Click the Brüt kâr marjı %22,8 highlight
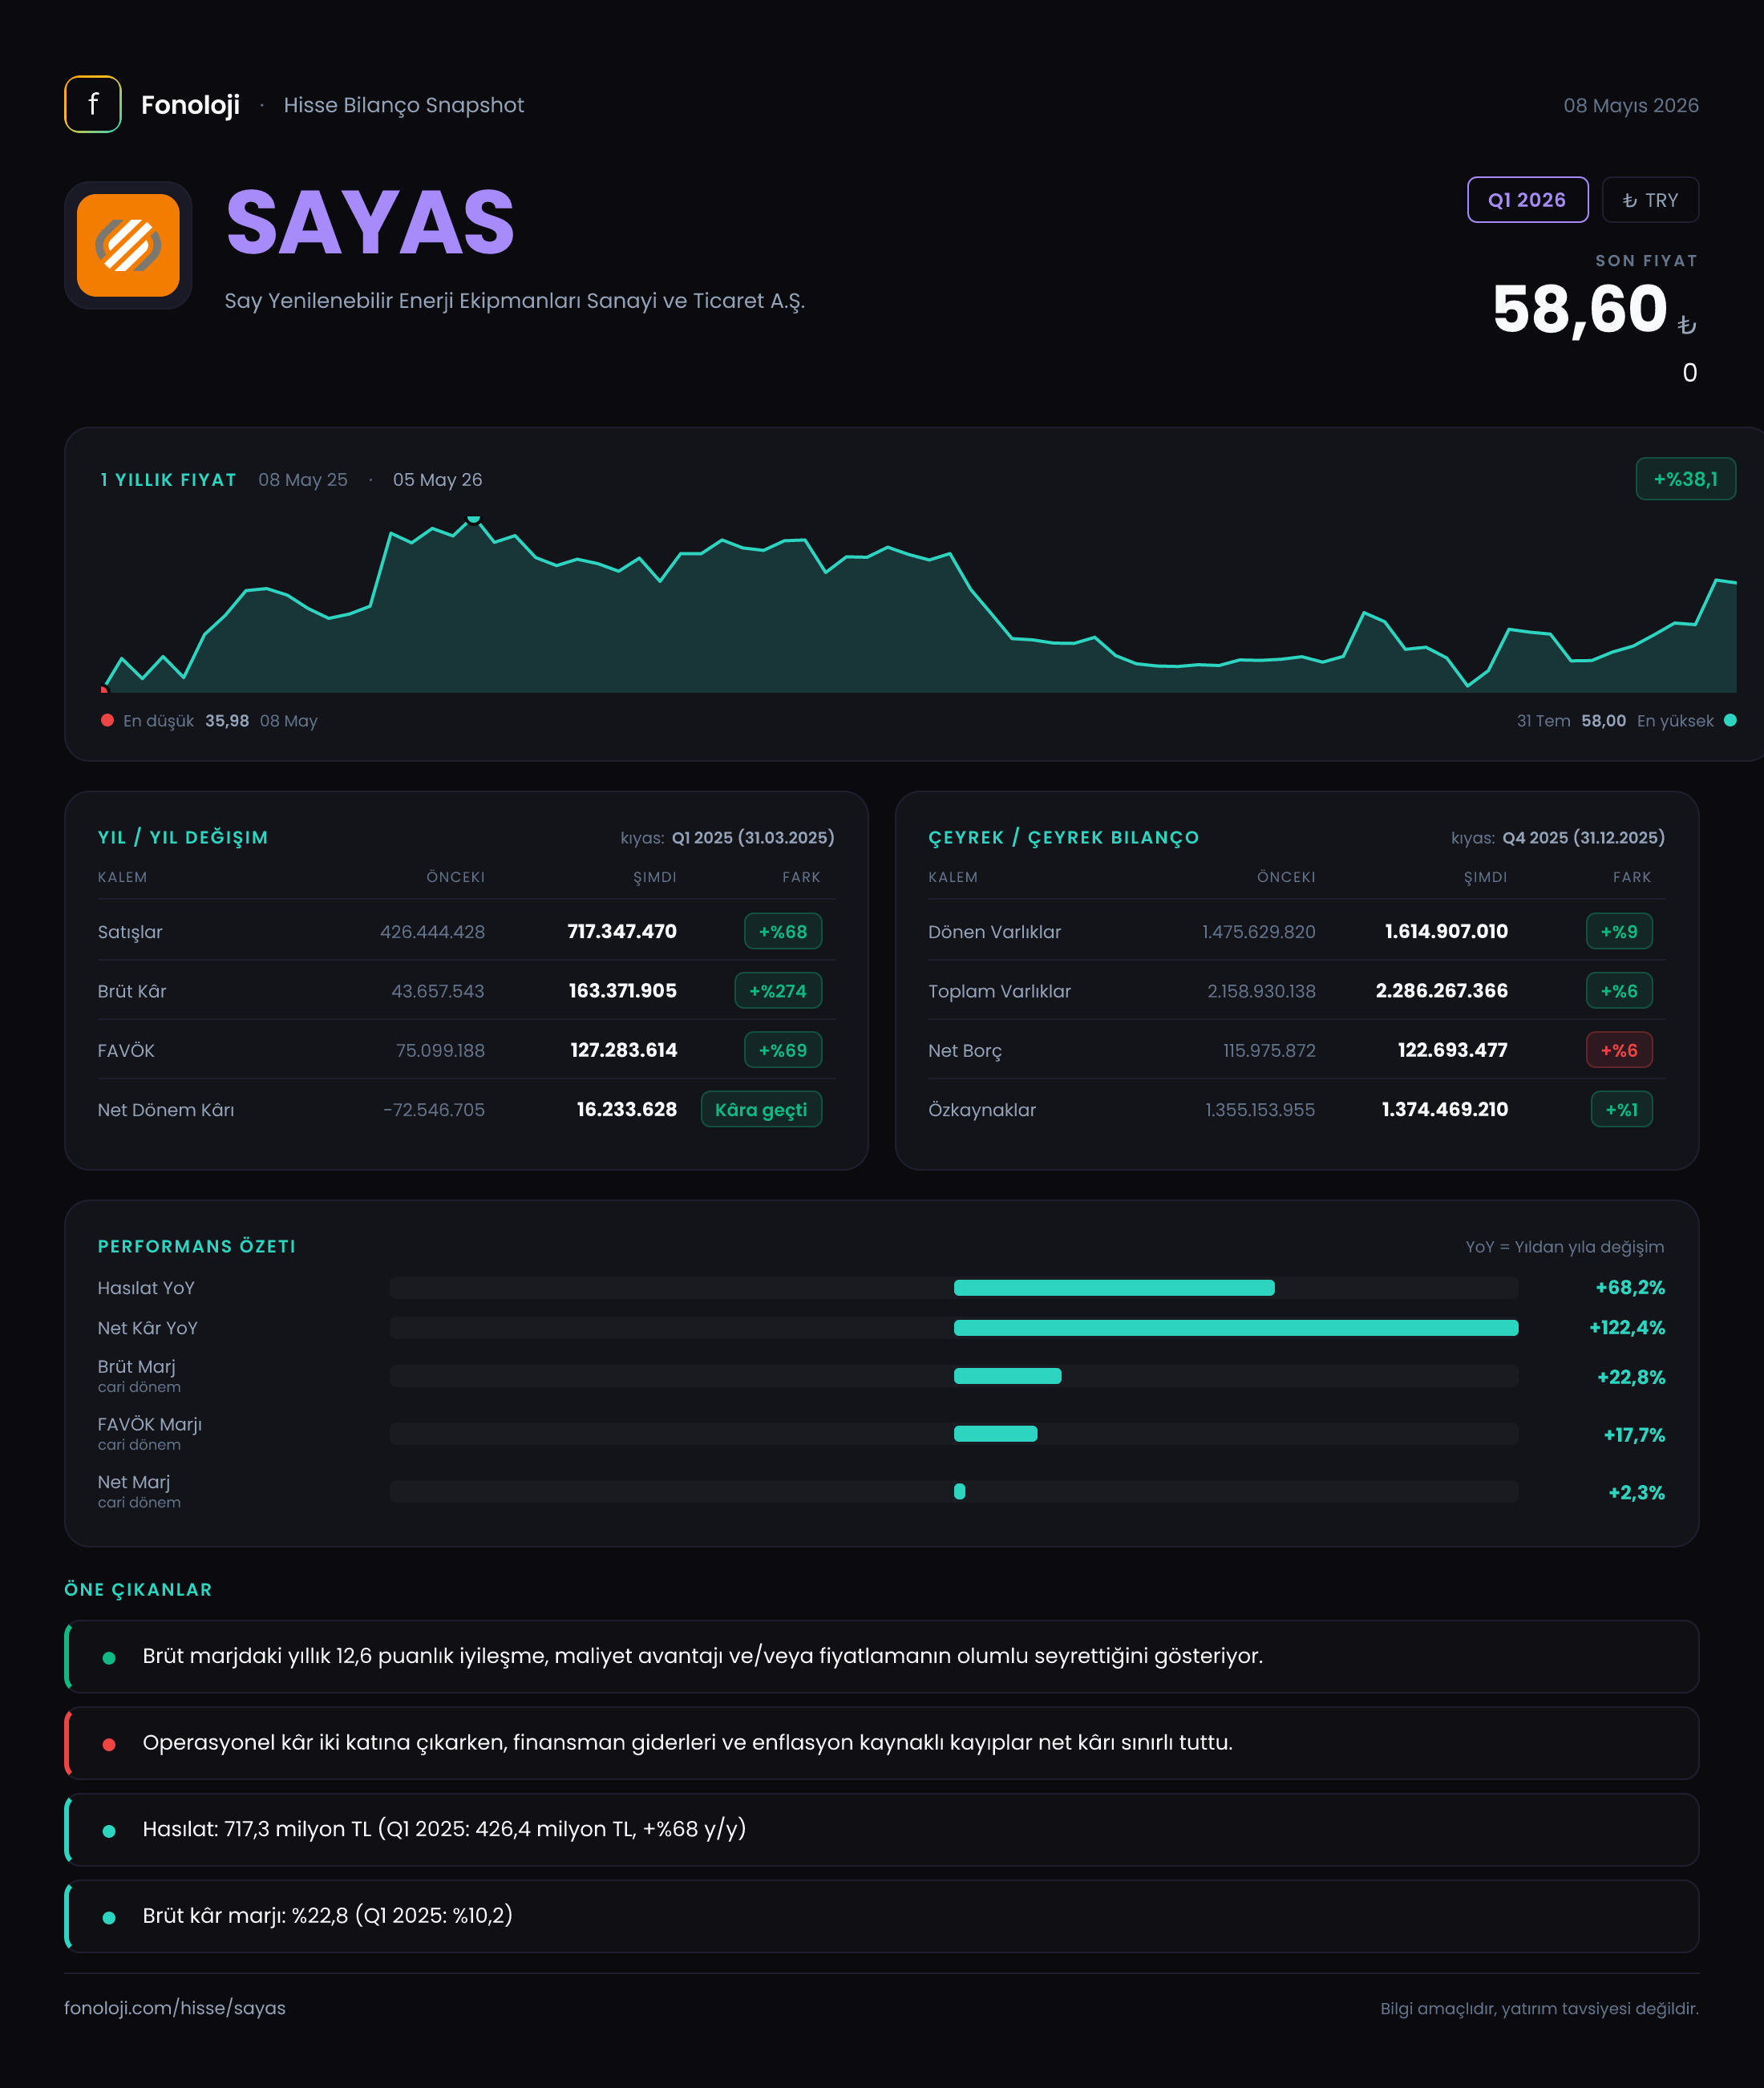 coord(882,1917)
